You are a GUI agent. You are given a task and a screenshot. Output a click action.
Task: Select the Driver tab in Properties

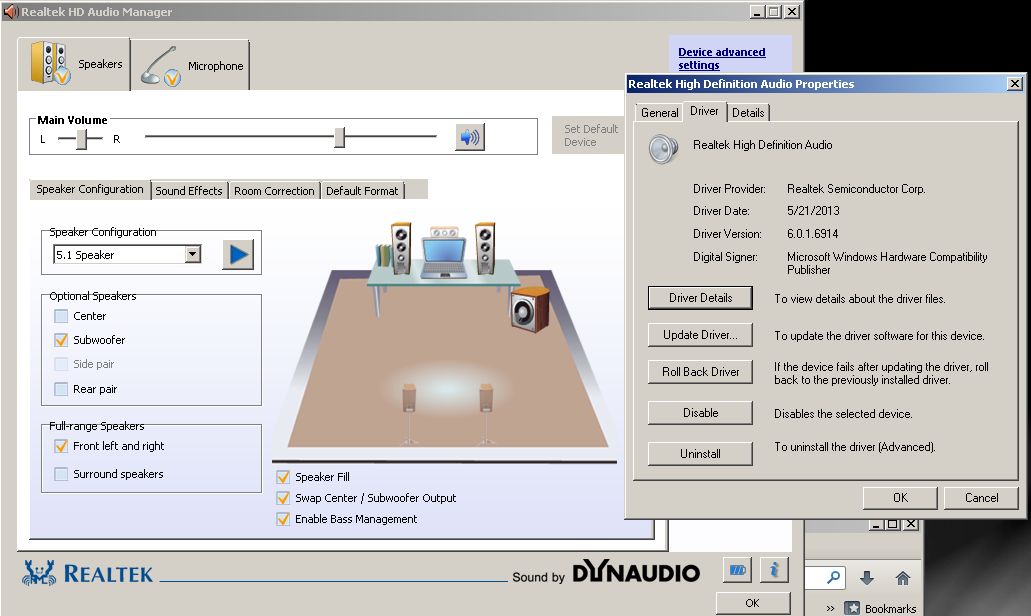click(x=704, y=111)
